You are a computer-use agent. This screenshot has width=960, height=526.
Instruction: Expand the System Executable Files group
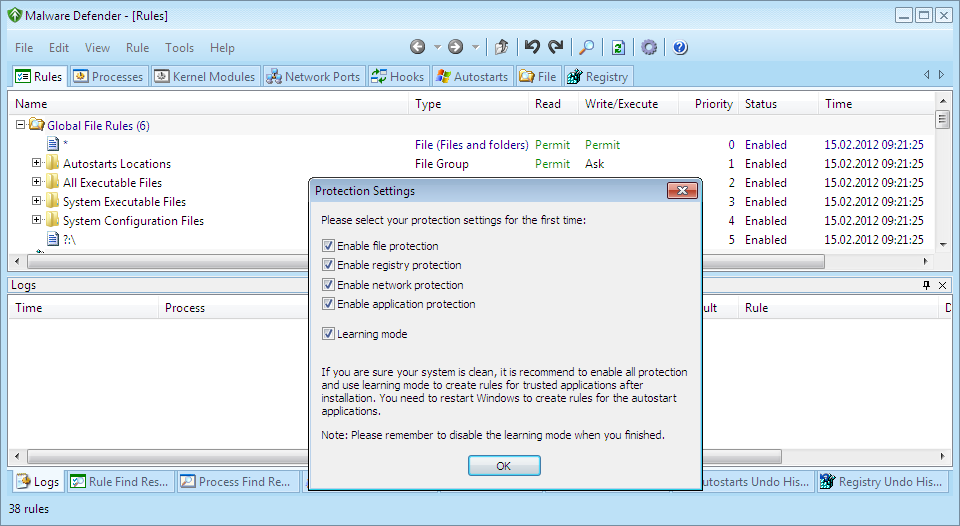click(36, 201)
